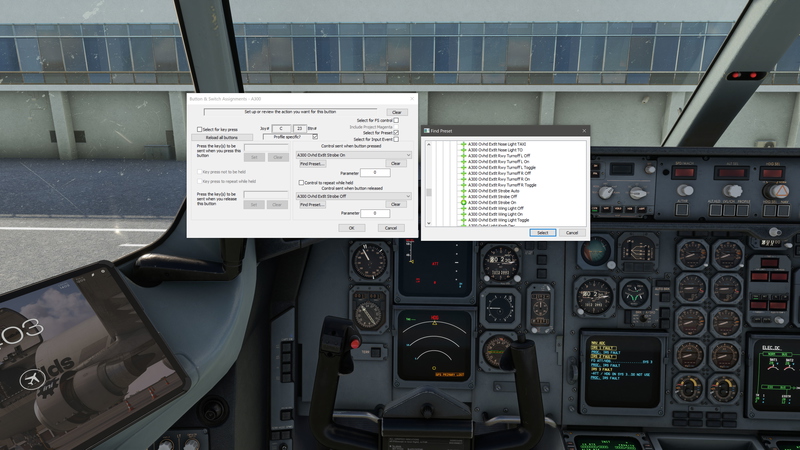This screenshot has height=450, width=800.
Task: Click green icon beside Wing Light On
Action: coord(463,214)
